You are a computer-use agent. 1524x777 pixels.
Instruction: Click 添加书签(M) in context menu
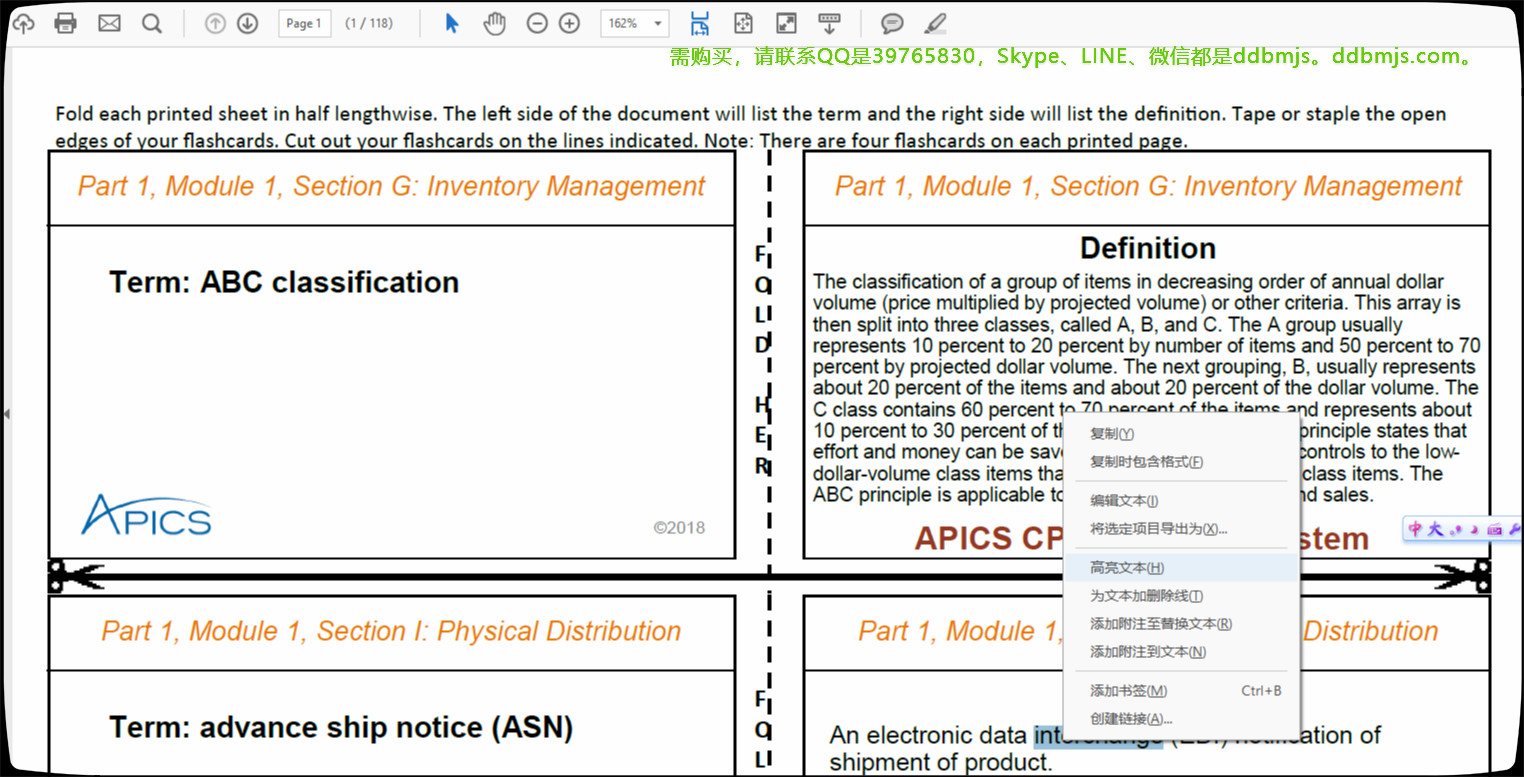1180,691
